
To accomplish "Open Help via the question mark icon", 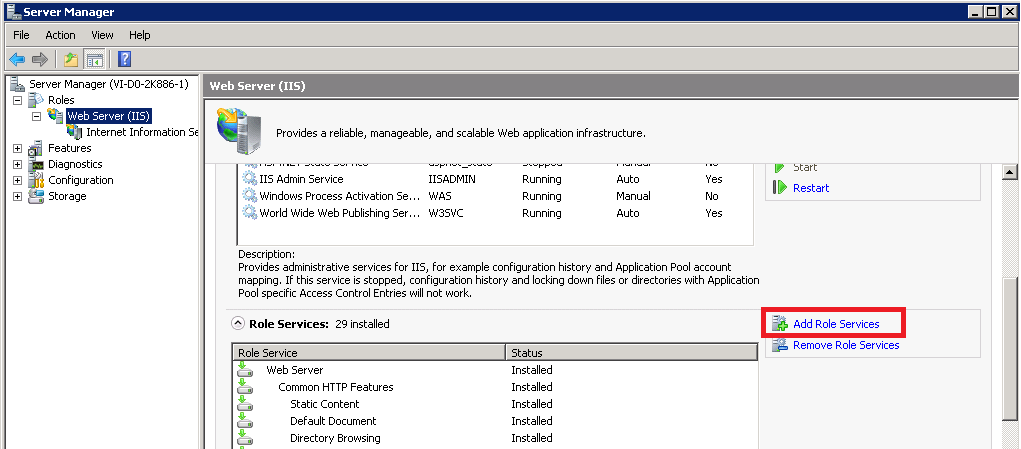I will click(124, 60).
